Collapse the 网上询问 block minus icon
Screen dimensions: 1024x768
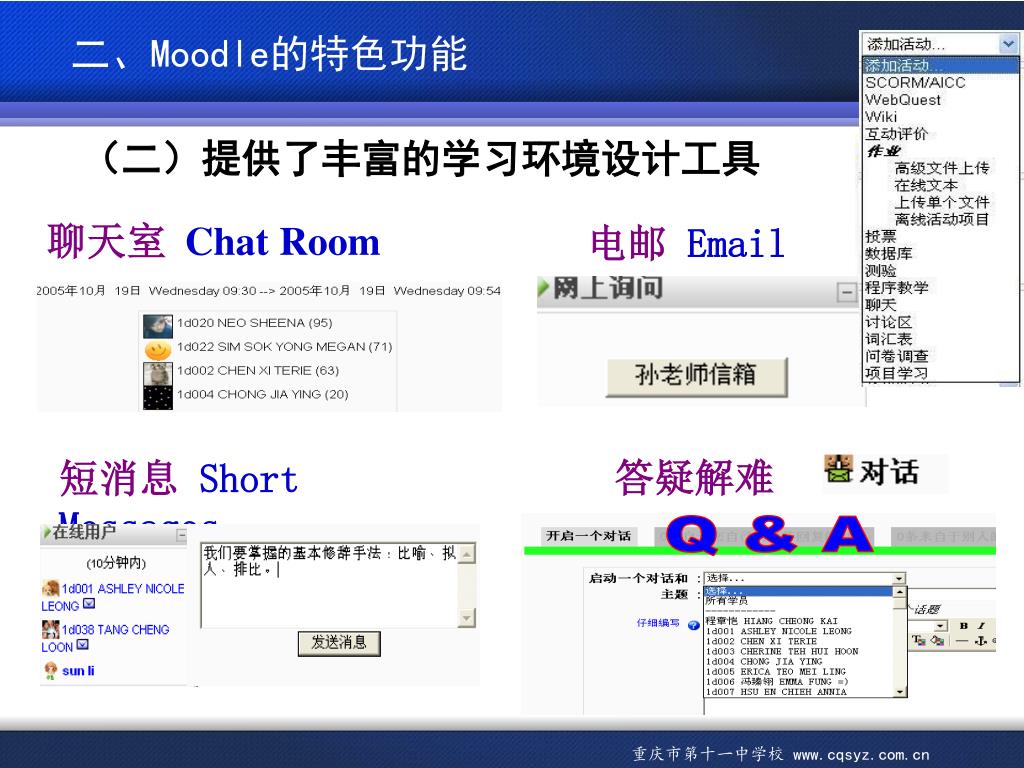[847, 292]
